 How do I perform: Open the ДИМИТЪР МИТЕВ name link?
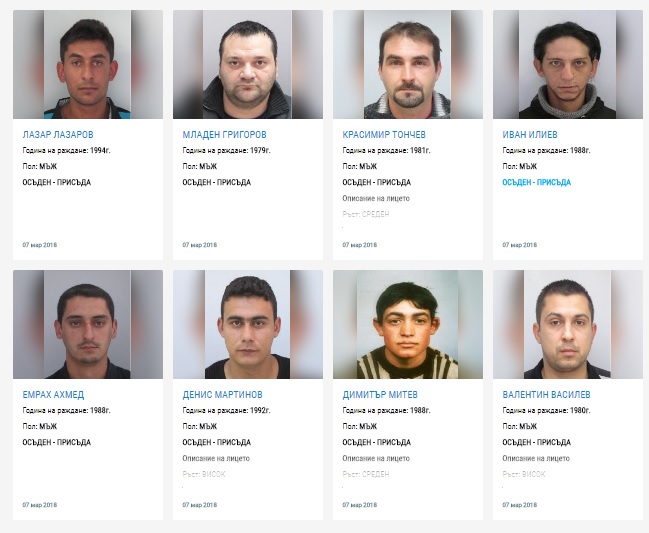point(380,394)
